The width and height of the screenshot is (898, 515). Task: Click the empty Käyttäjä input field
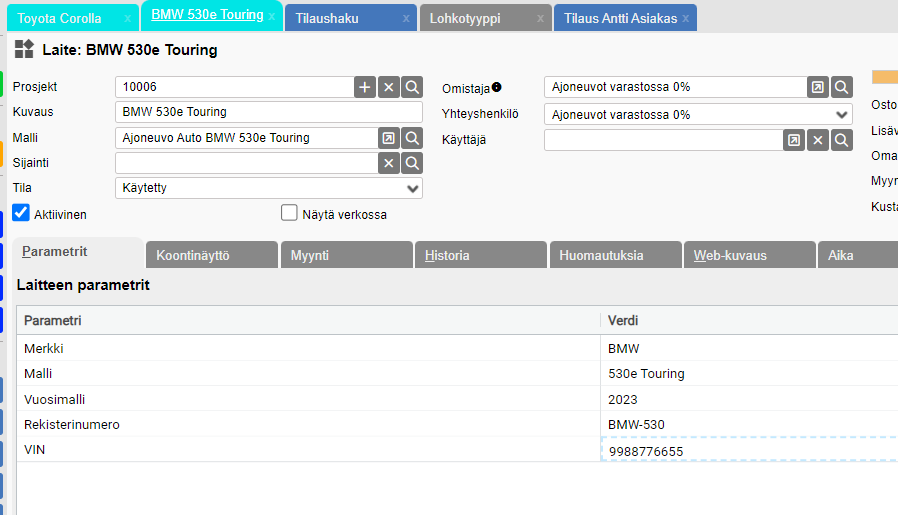(x=663, y=140)
